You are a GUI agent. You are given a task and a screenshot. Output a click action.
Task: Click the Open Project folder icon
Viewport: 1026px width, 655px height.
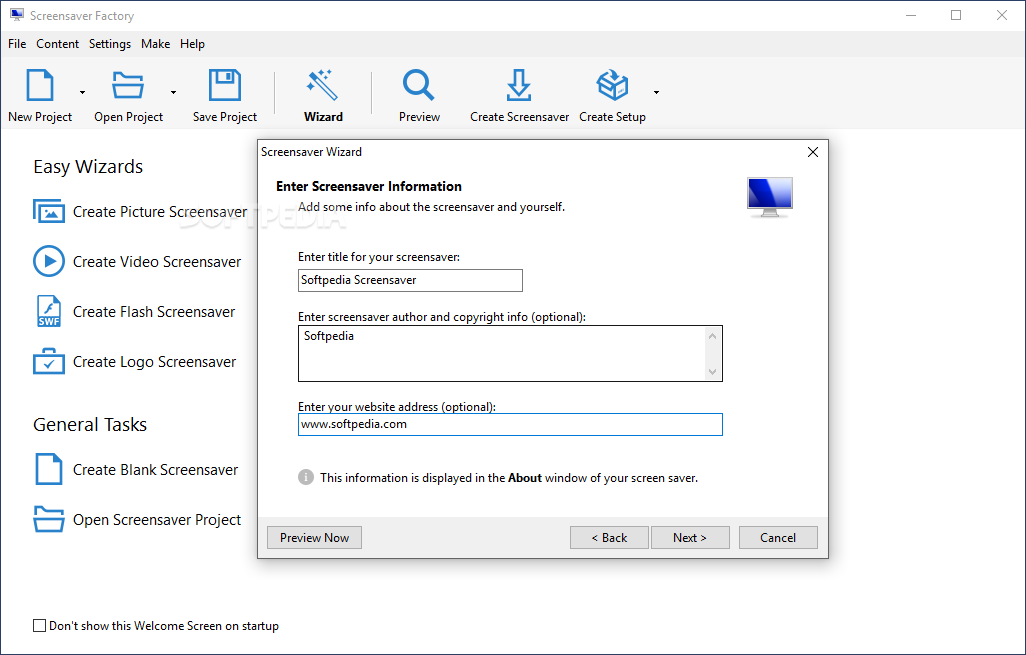[x=128, y=85]
